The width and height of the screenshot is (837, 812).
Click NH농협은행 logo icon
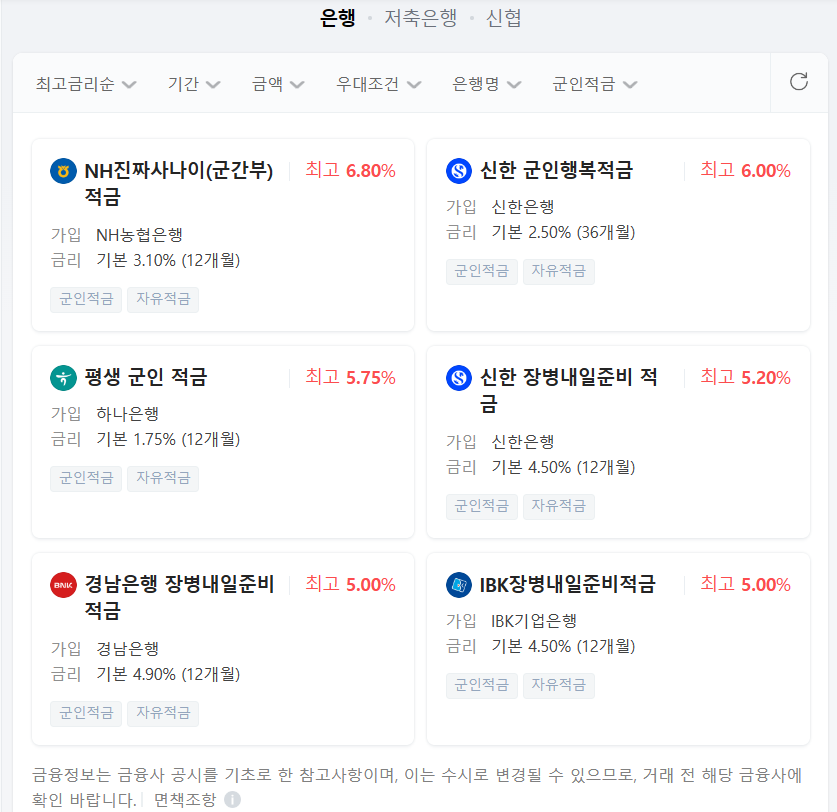63,171
